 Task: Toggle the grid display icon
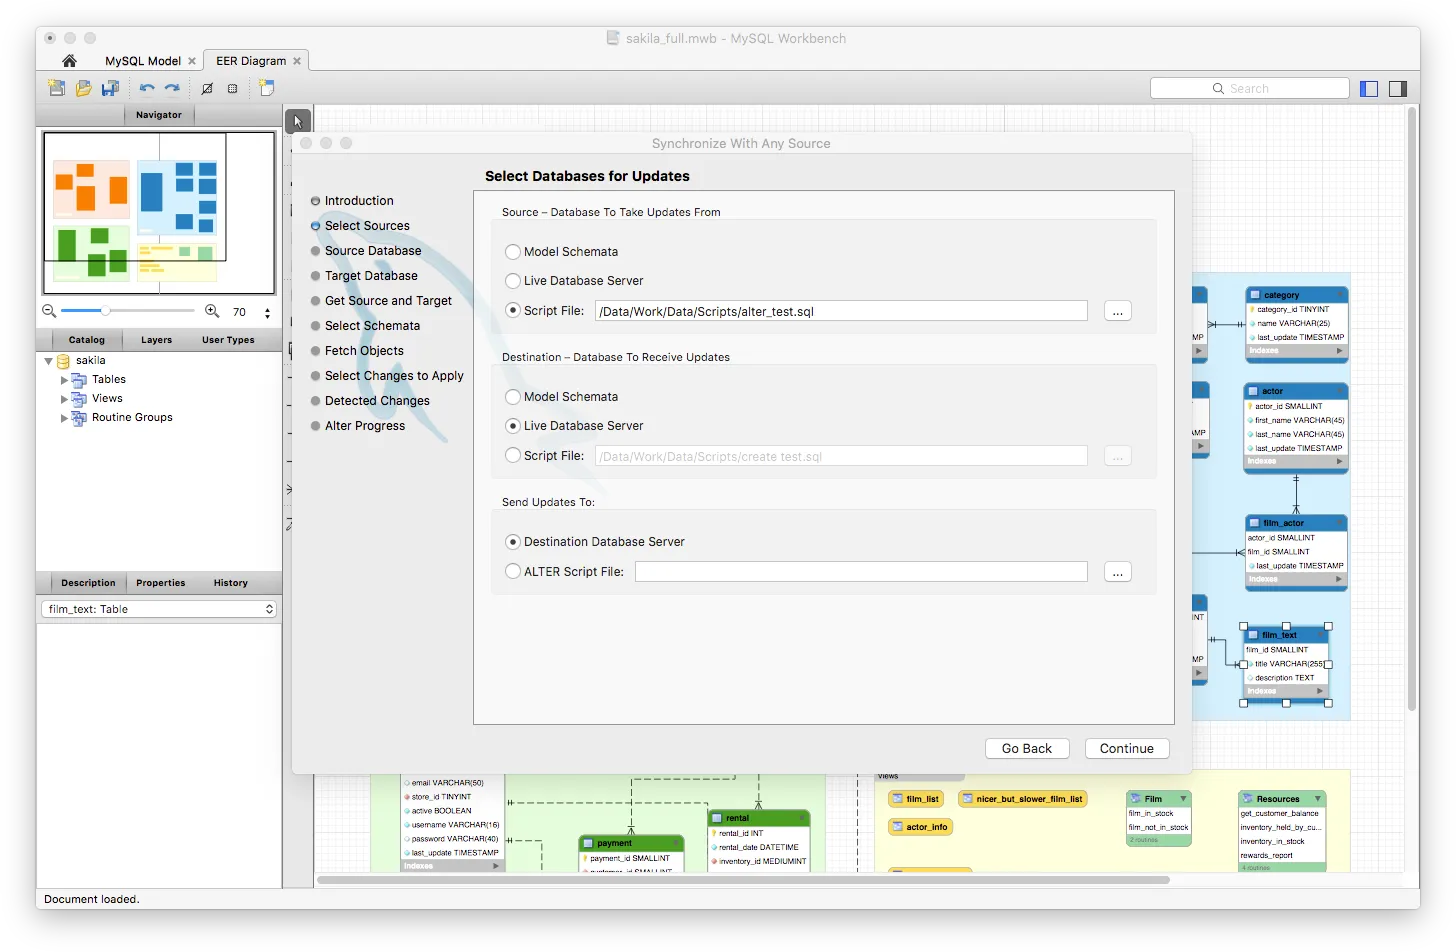click(207, 88)
